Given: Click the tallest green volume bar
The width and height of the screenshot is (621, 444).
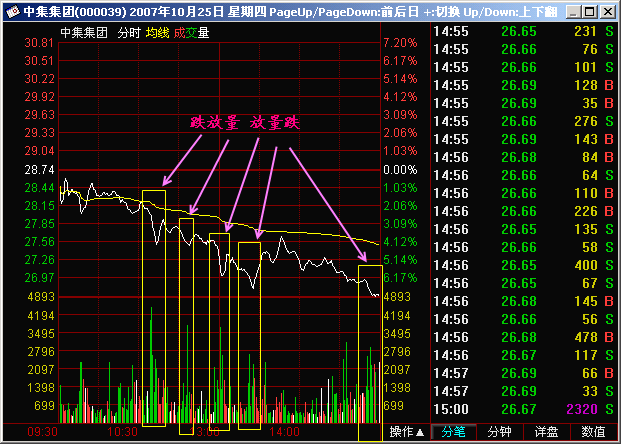Looking at the screenshot, I should pos(151,365).
